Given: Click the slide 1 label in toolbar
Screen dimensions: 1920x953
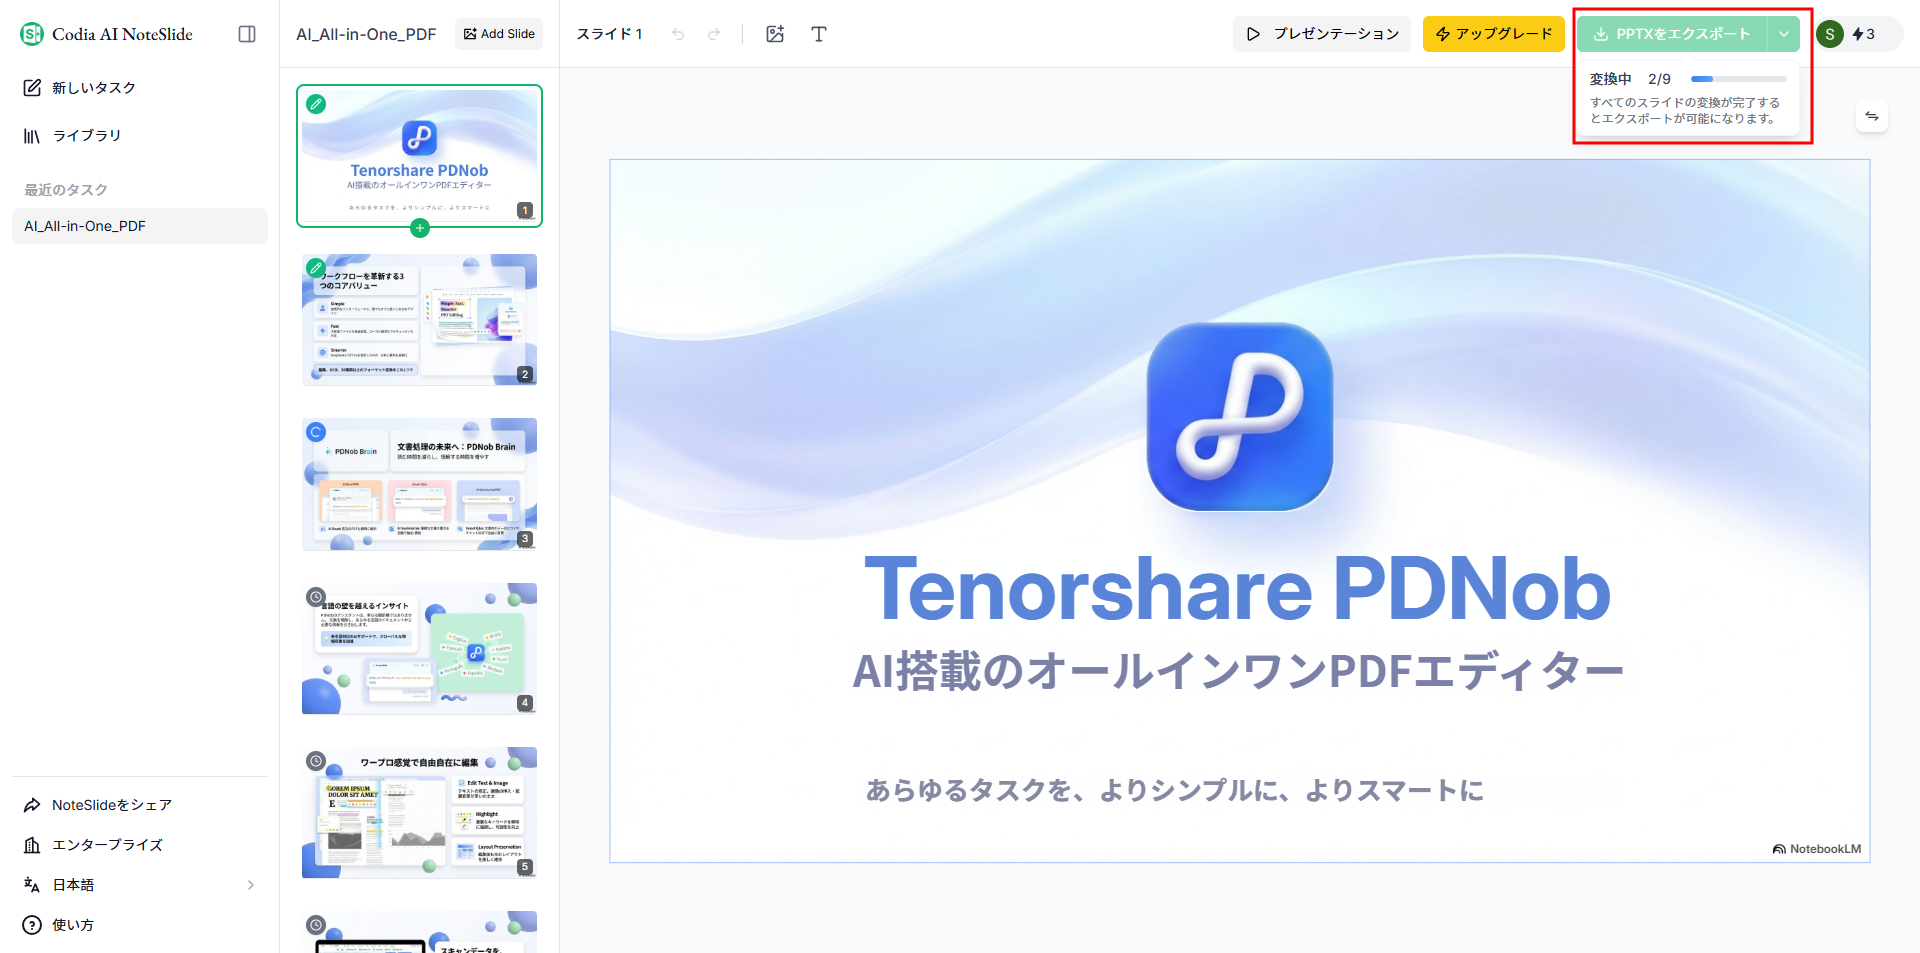Looking at the screenshot, I should click(x=609, y=34).
